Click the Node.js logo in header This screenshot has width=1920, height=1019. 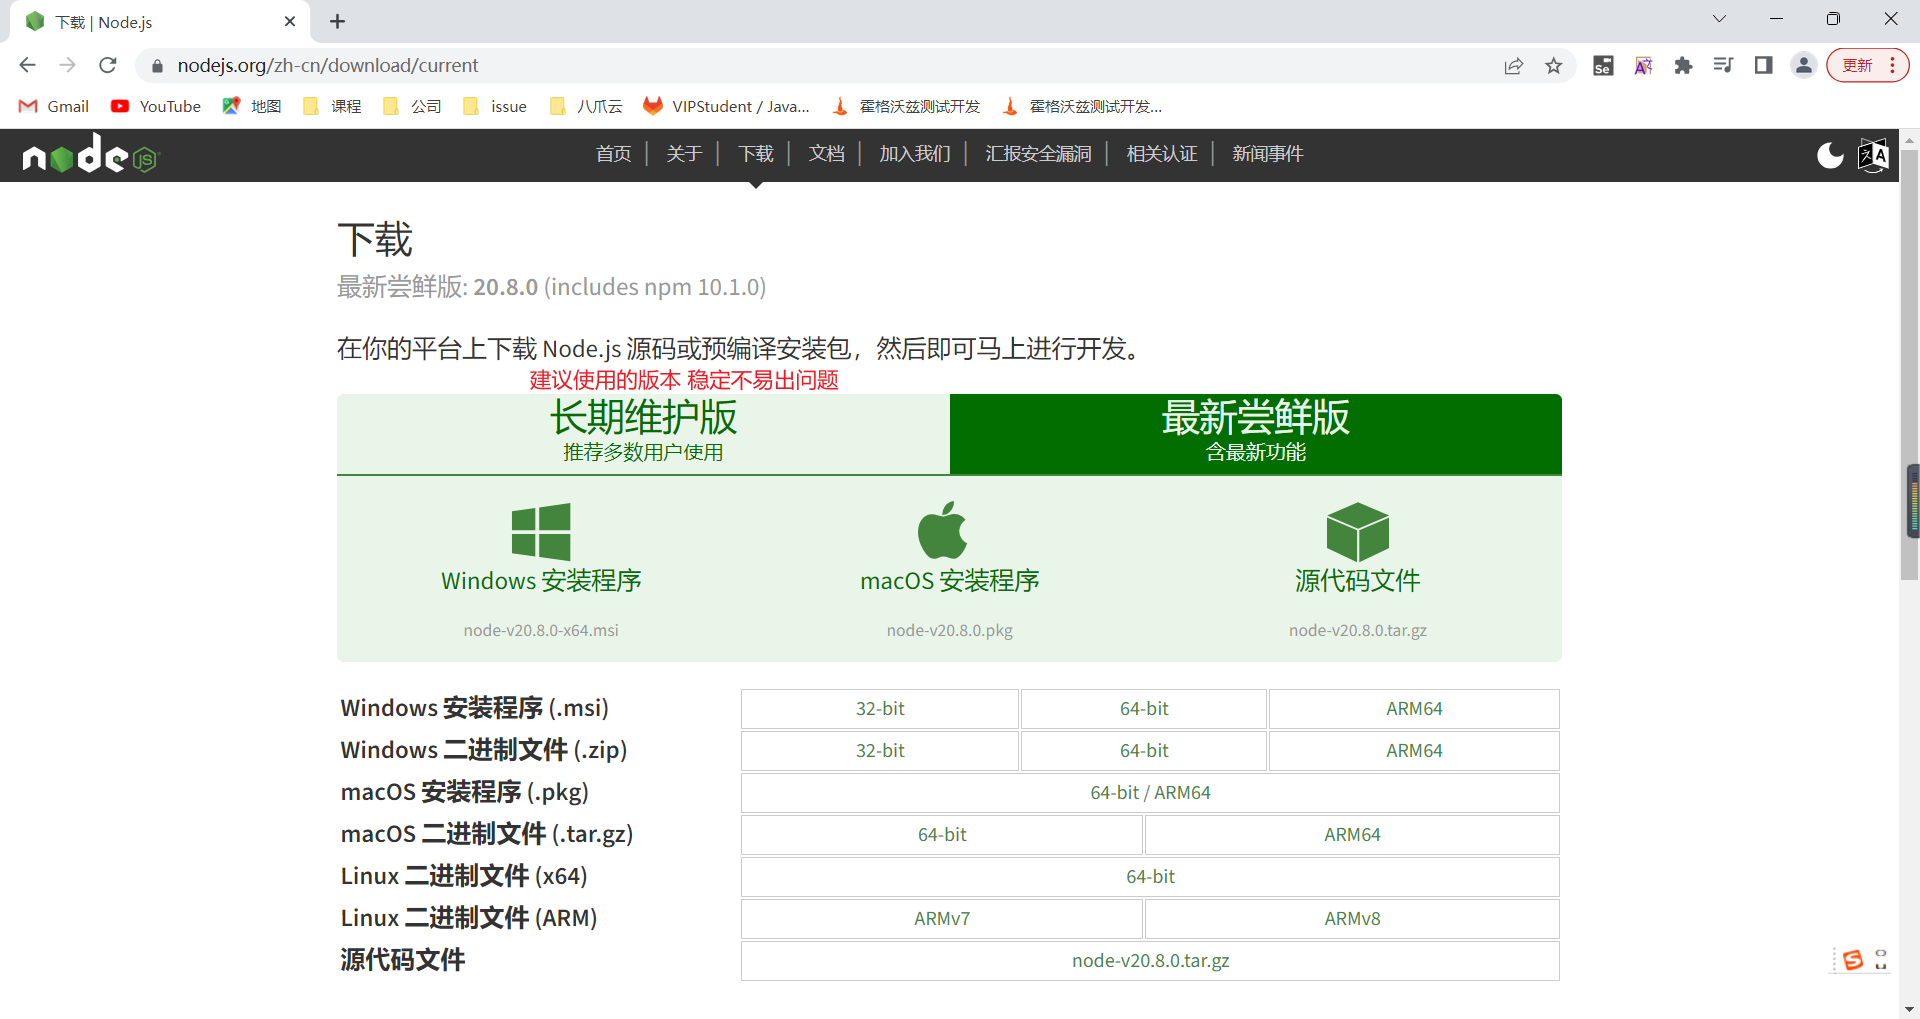coord(91,155)
